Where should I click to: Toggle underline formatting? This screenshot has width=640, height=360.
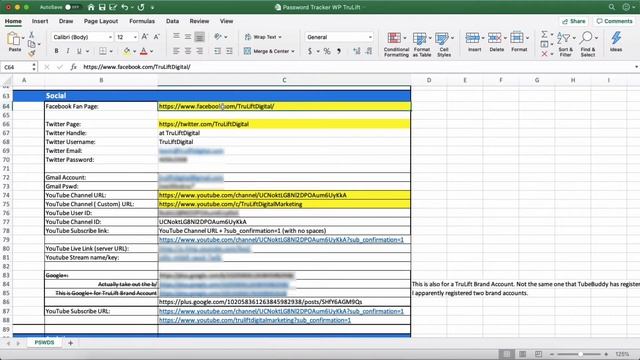click(79, 51)
